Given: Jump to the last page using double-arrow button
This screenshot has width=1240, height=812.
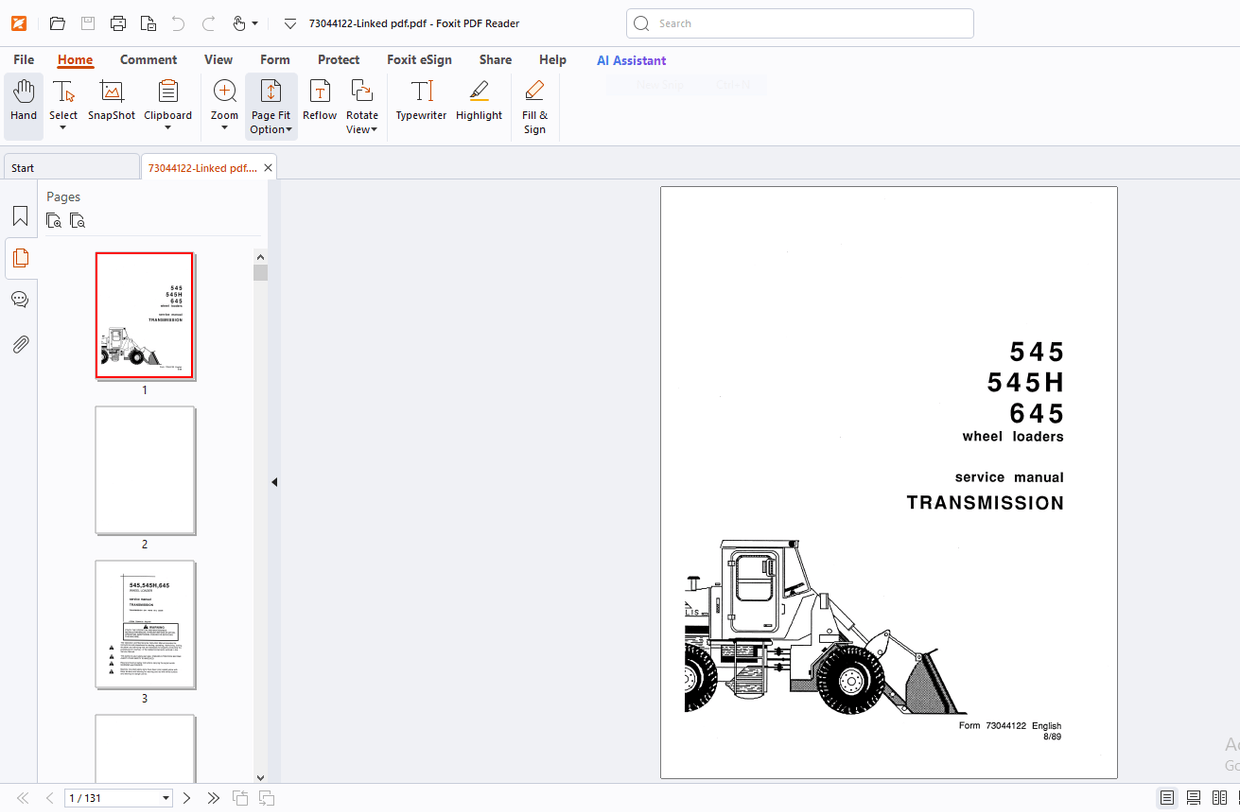Looking at the screenshot, I should [213, 797].
